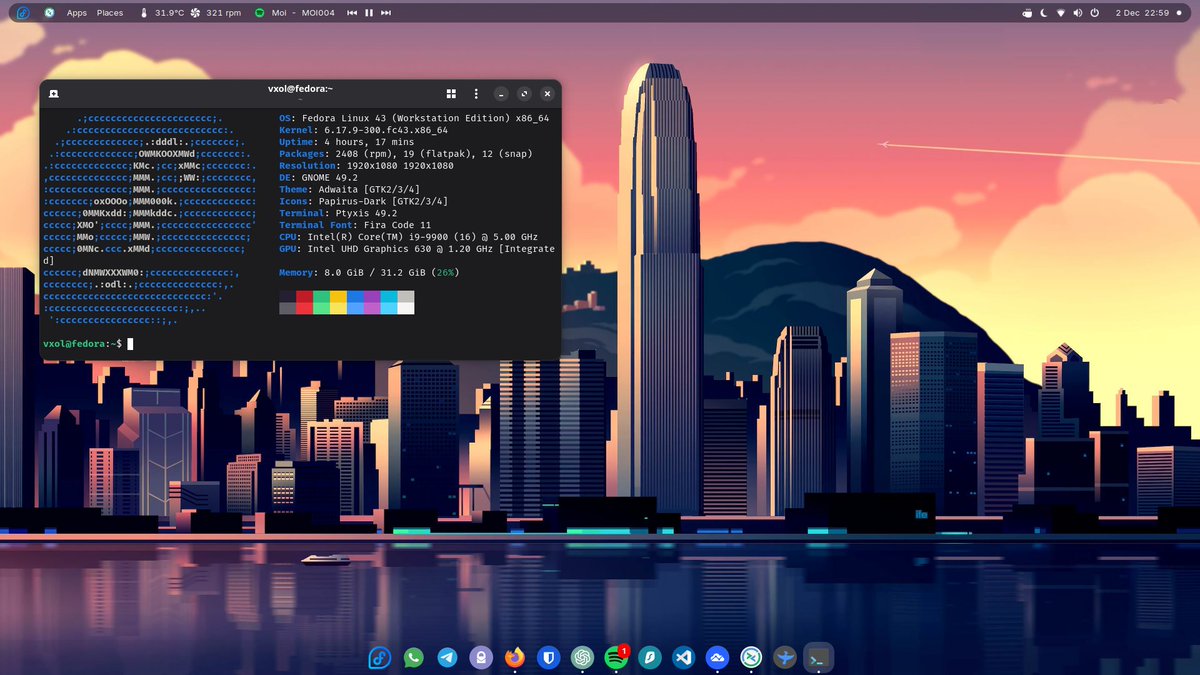The height and width of the screenshot is (675, 1200).
Task: Launch Firefox from the dock
Action: coord(513,657)
